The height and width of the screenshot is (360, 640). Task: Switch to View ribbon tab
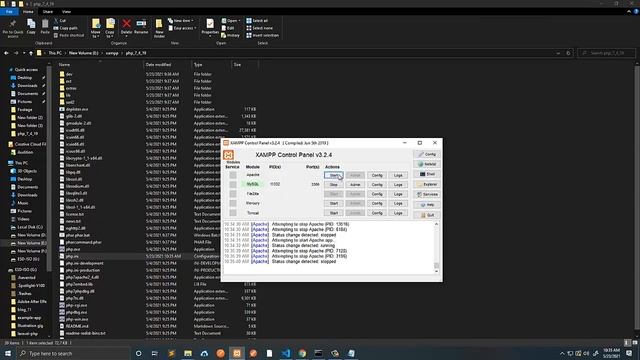(x=66, y=12)
